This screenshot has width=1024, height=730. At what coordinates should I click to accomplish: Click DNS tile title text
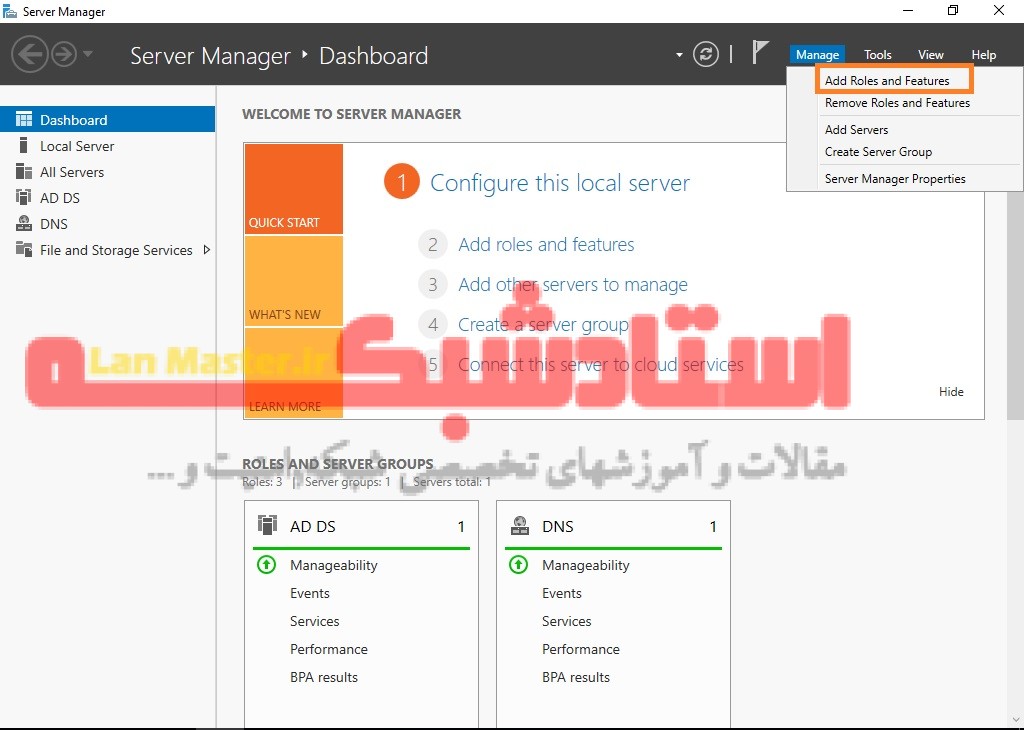tap(558, 526)
